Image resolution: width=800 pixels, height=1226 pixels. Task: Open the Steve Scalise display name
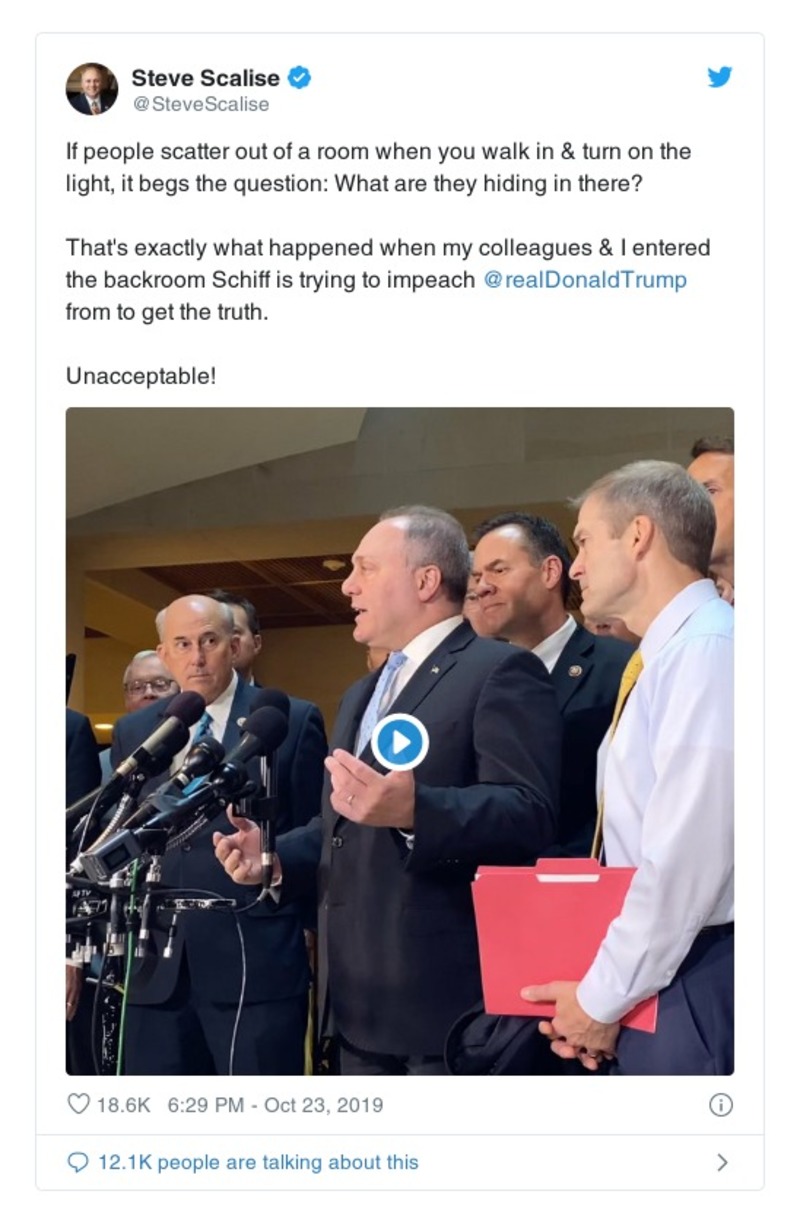(206, 78)
